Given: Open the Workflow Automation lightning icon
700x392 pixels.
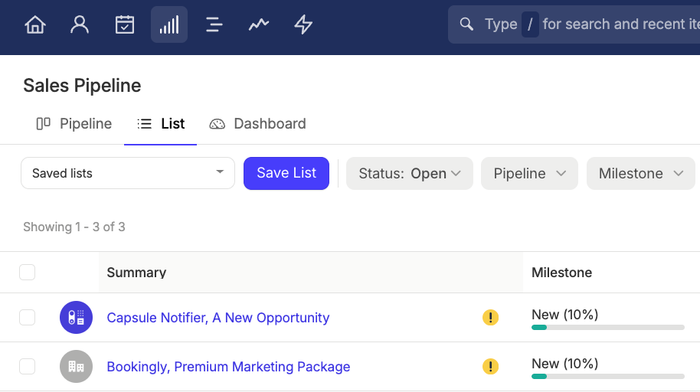Looking at the screenshot, I should 303,25.
